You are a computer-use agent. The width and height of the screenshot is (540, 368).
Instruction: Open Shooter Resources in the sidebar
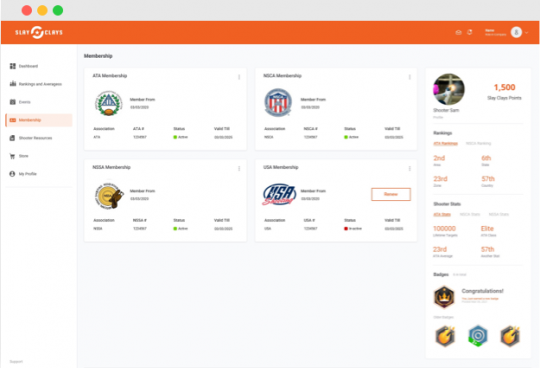pyautogui.click(x=31, y=138)
